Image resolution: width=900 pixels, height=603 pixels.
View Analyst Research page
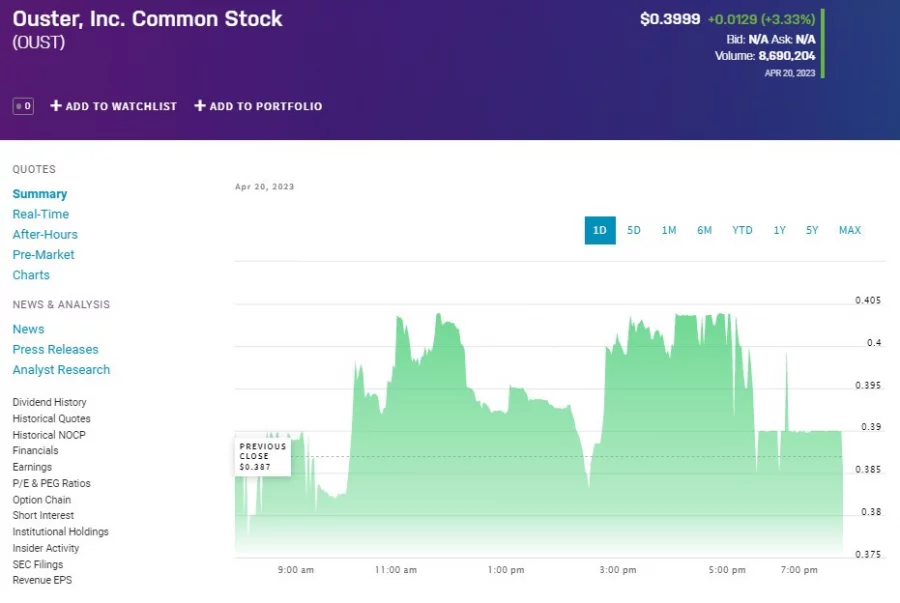[61, 369]
